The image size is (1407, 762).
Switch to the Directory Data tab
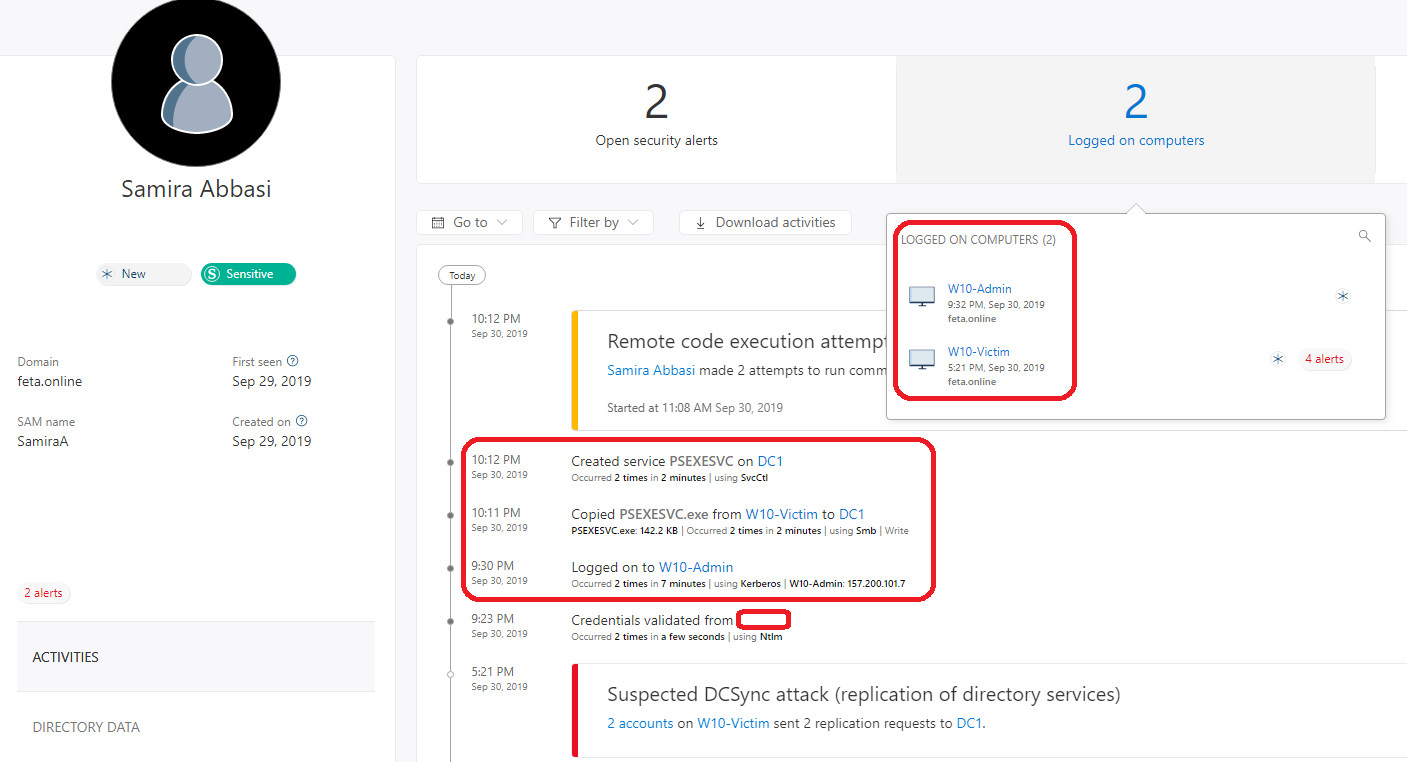click(86, 727)
